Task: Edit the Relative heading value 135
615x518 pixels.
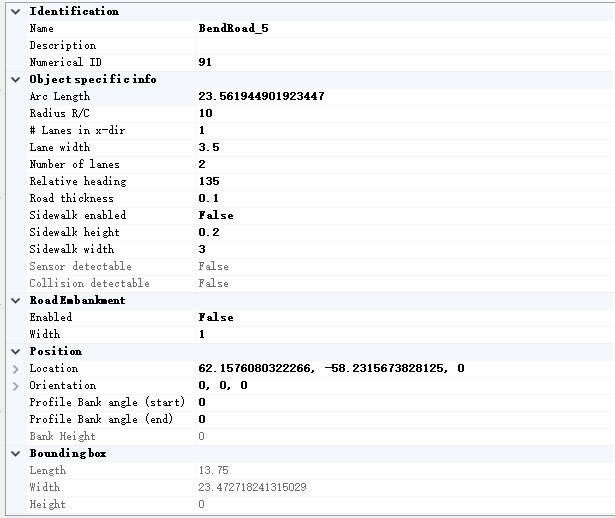Action: [208, 181]
